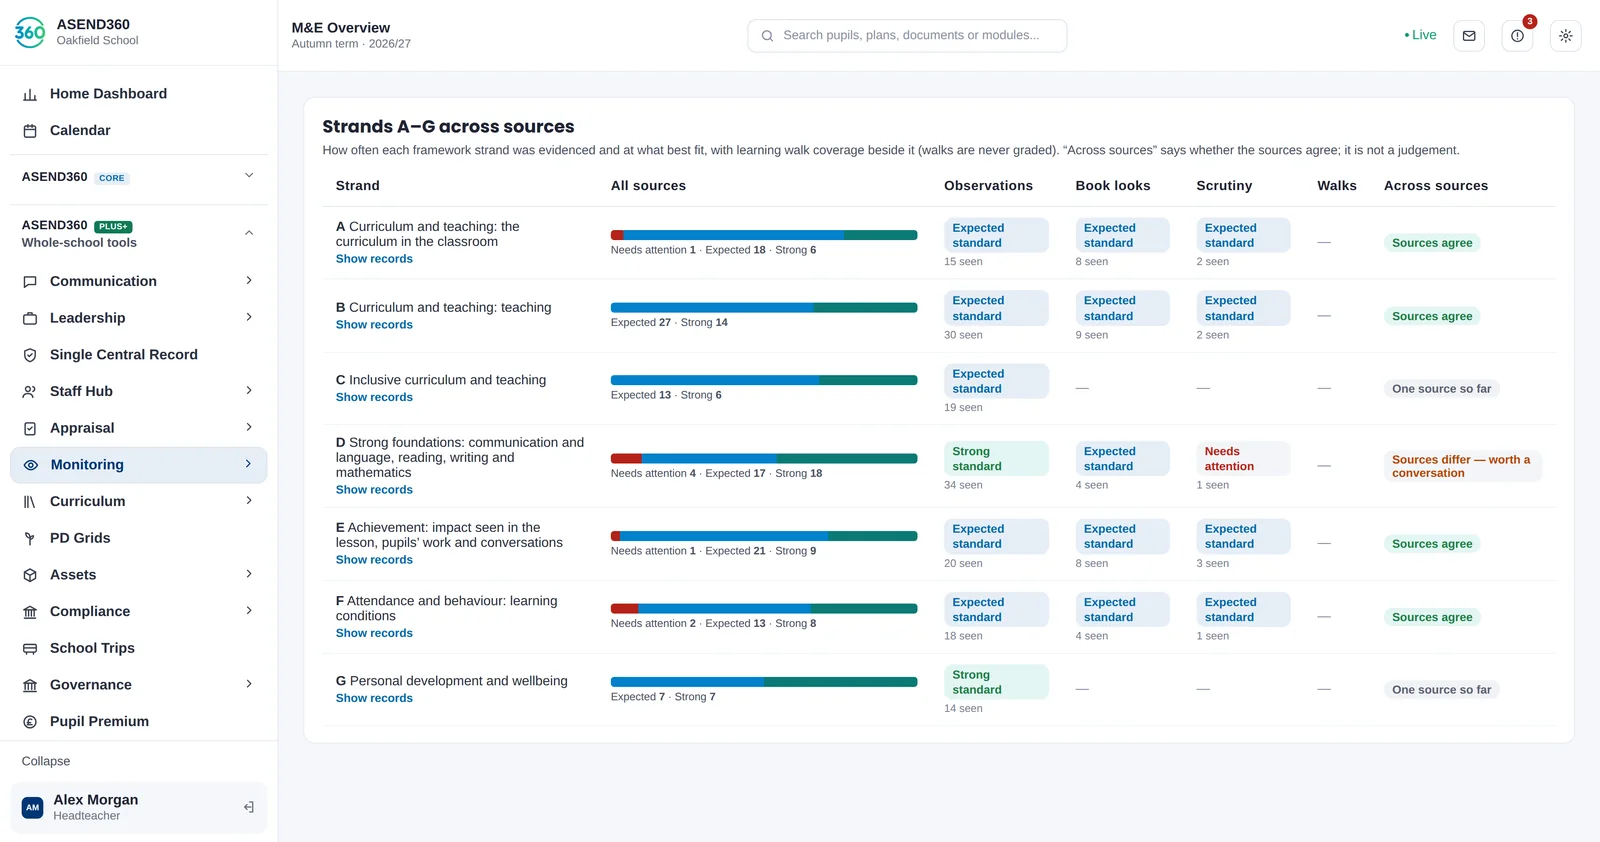Collapse the sidebar via Collapse button
This screenshot has height=842, width=1600.
[46, 761]
